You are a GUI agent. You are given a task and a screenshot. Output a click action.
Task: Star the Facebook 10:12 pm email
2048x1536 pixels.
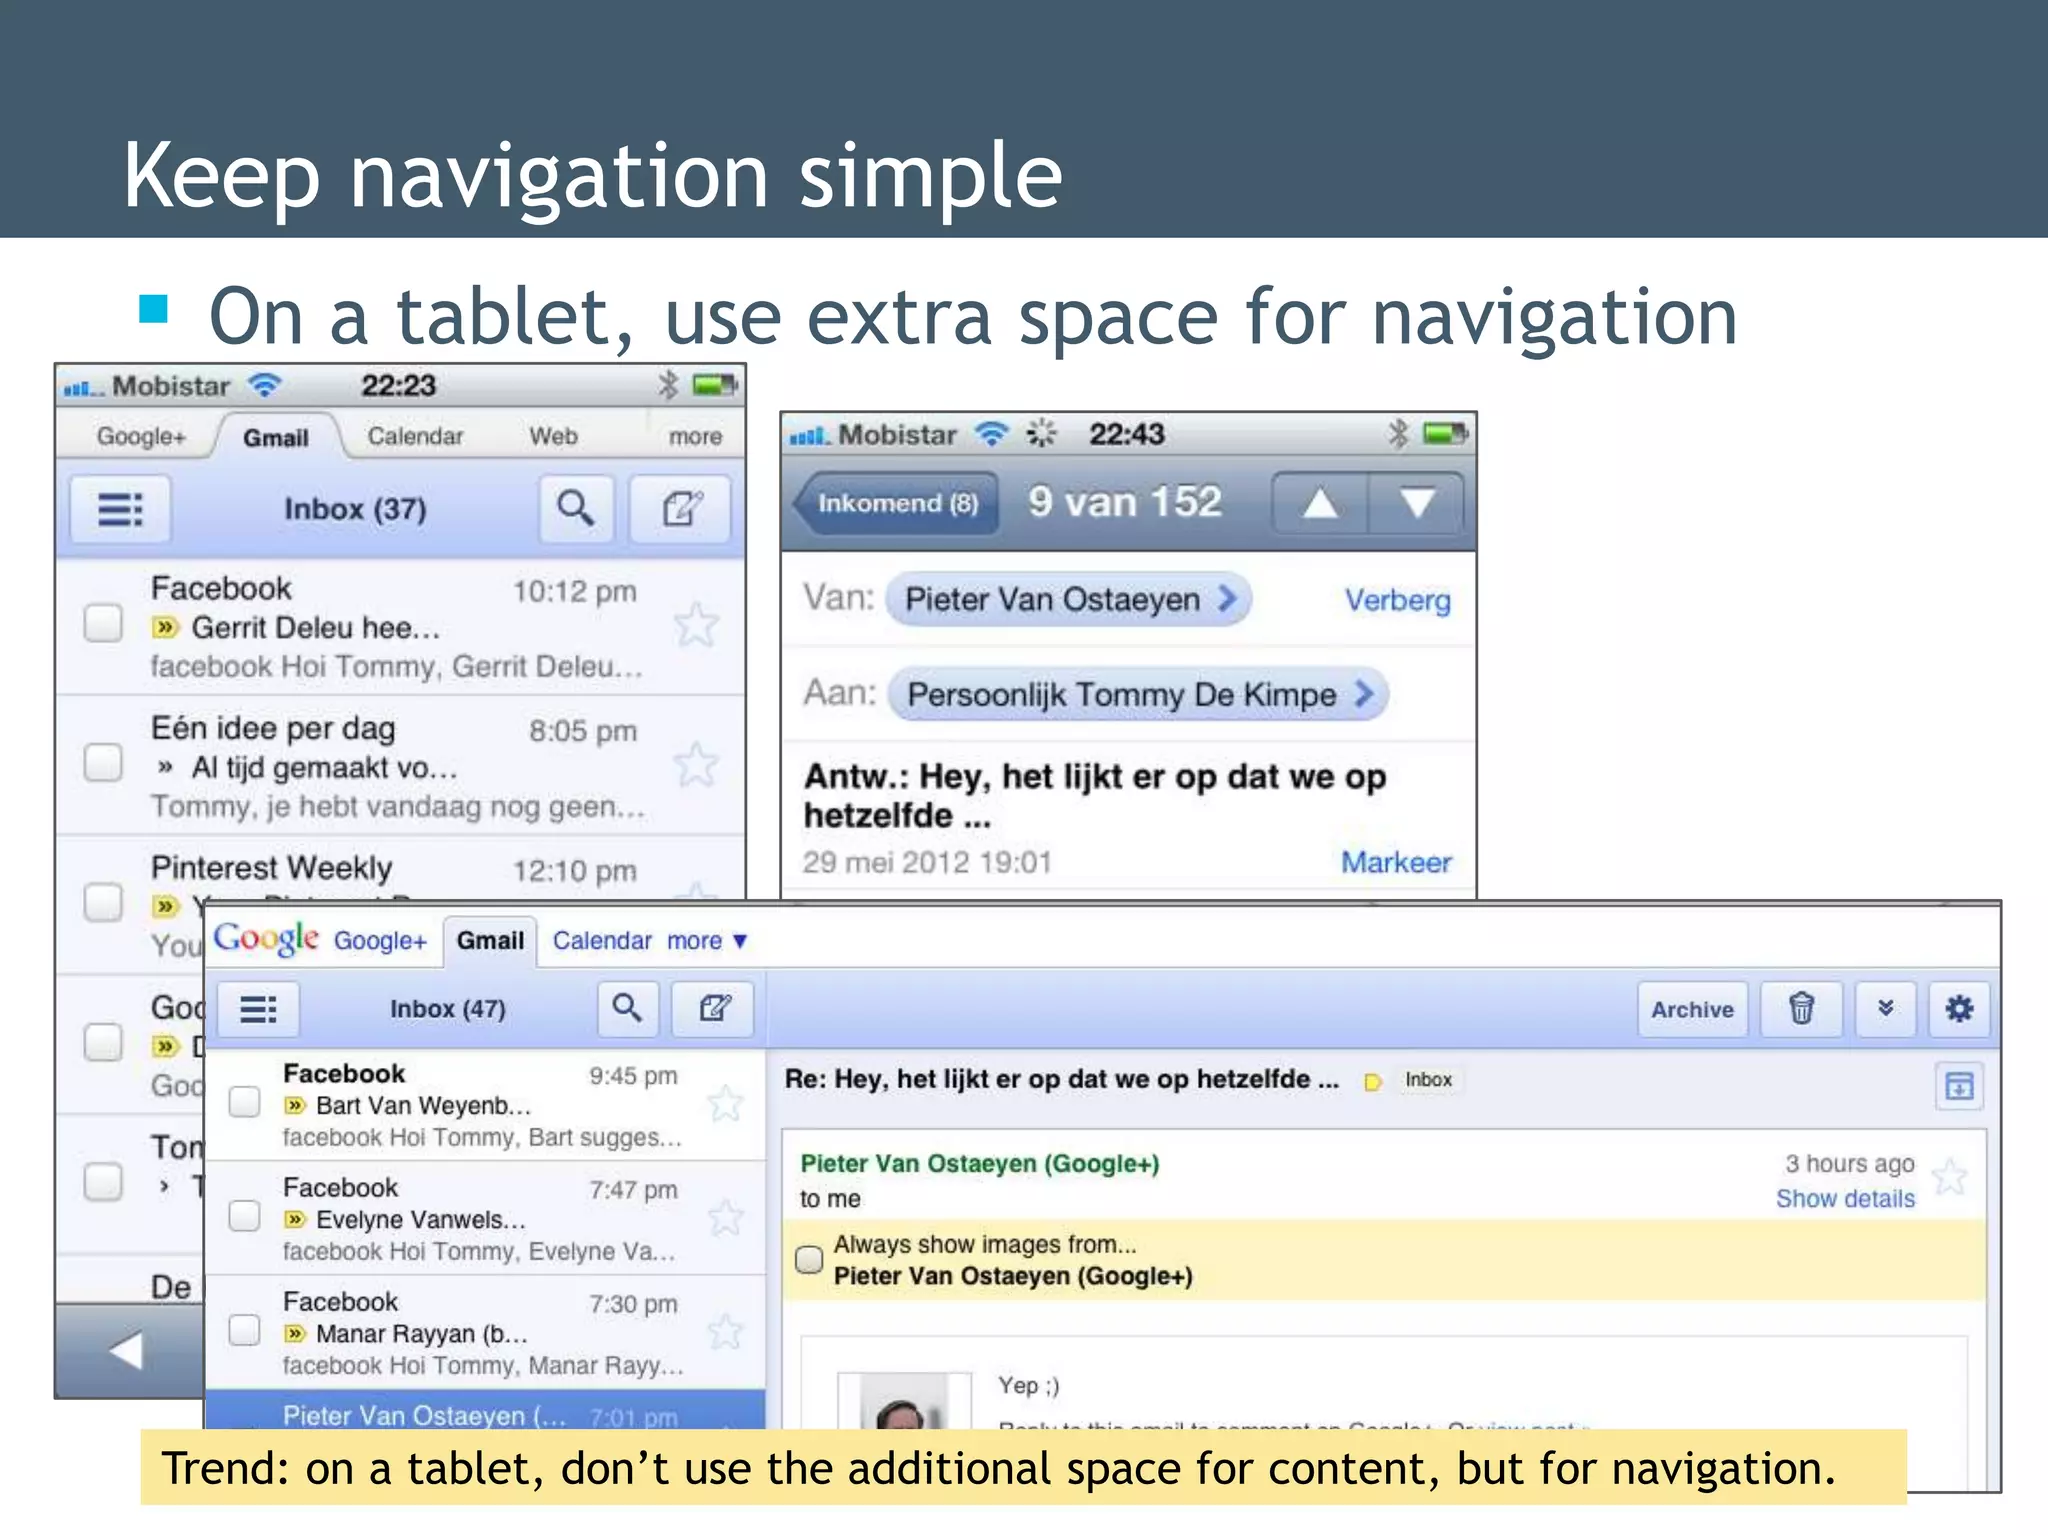coord(696,625)
